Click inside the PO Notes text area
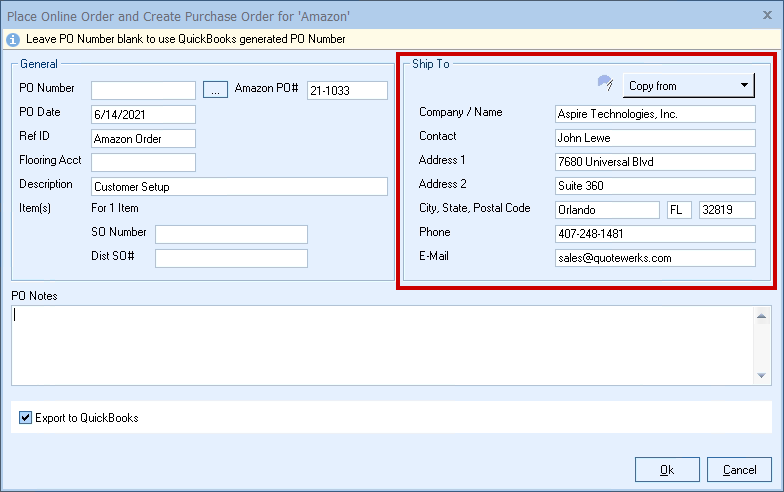Viewport: 784px width, 492px height. point(380,344)
